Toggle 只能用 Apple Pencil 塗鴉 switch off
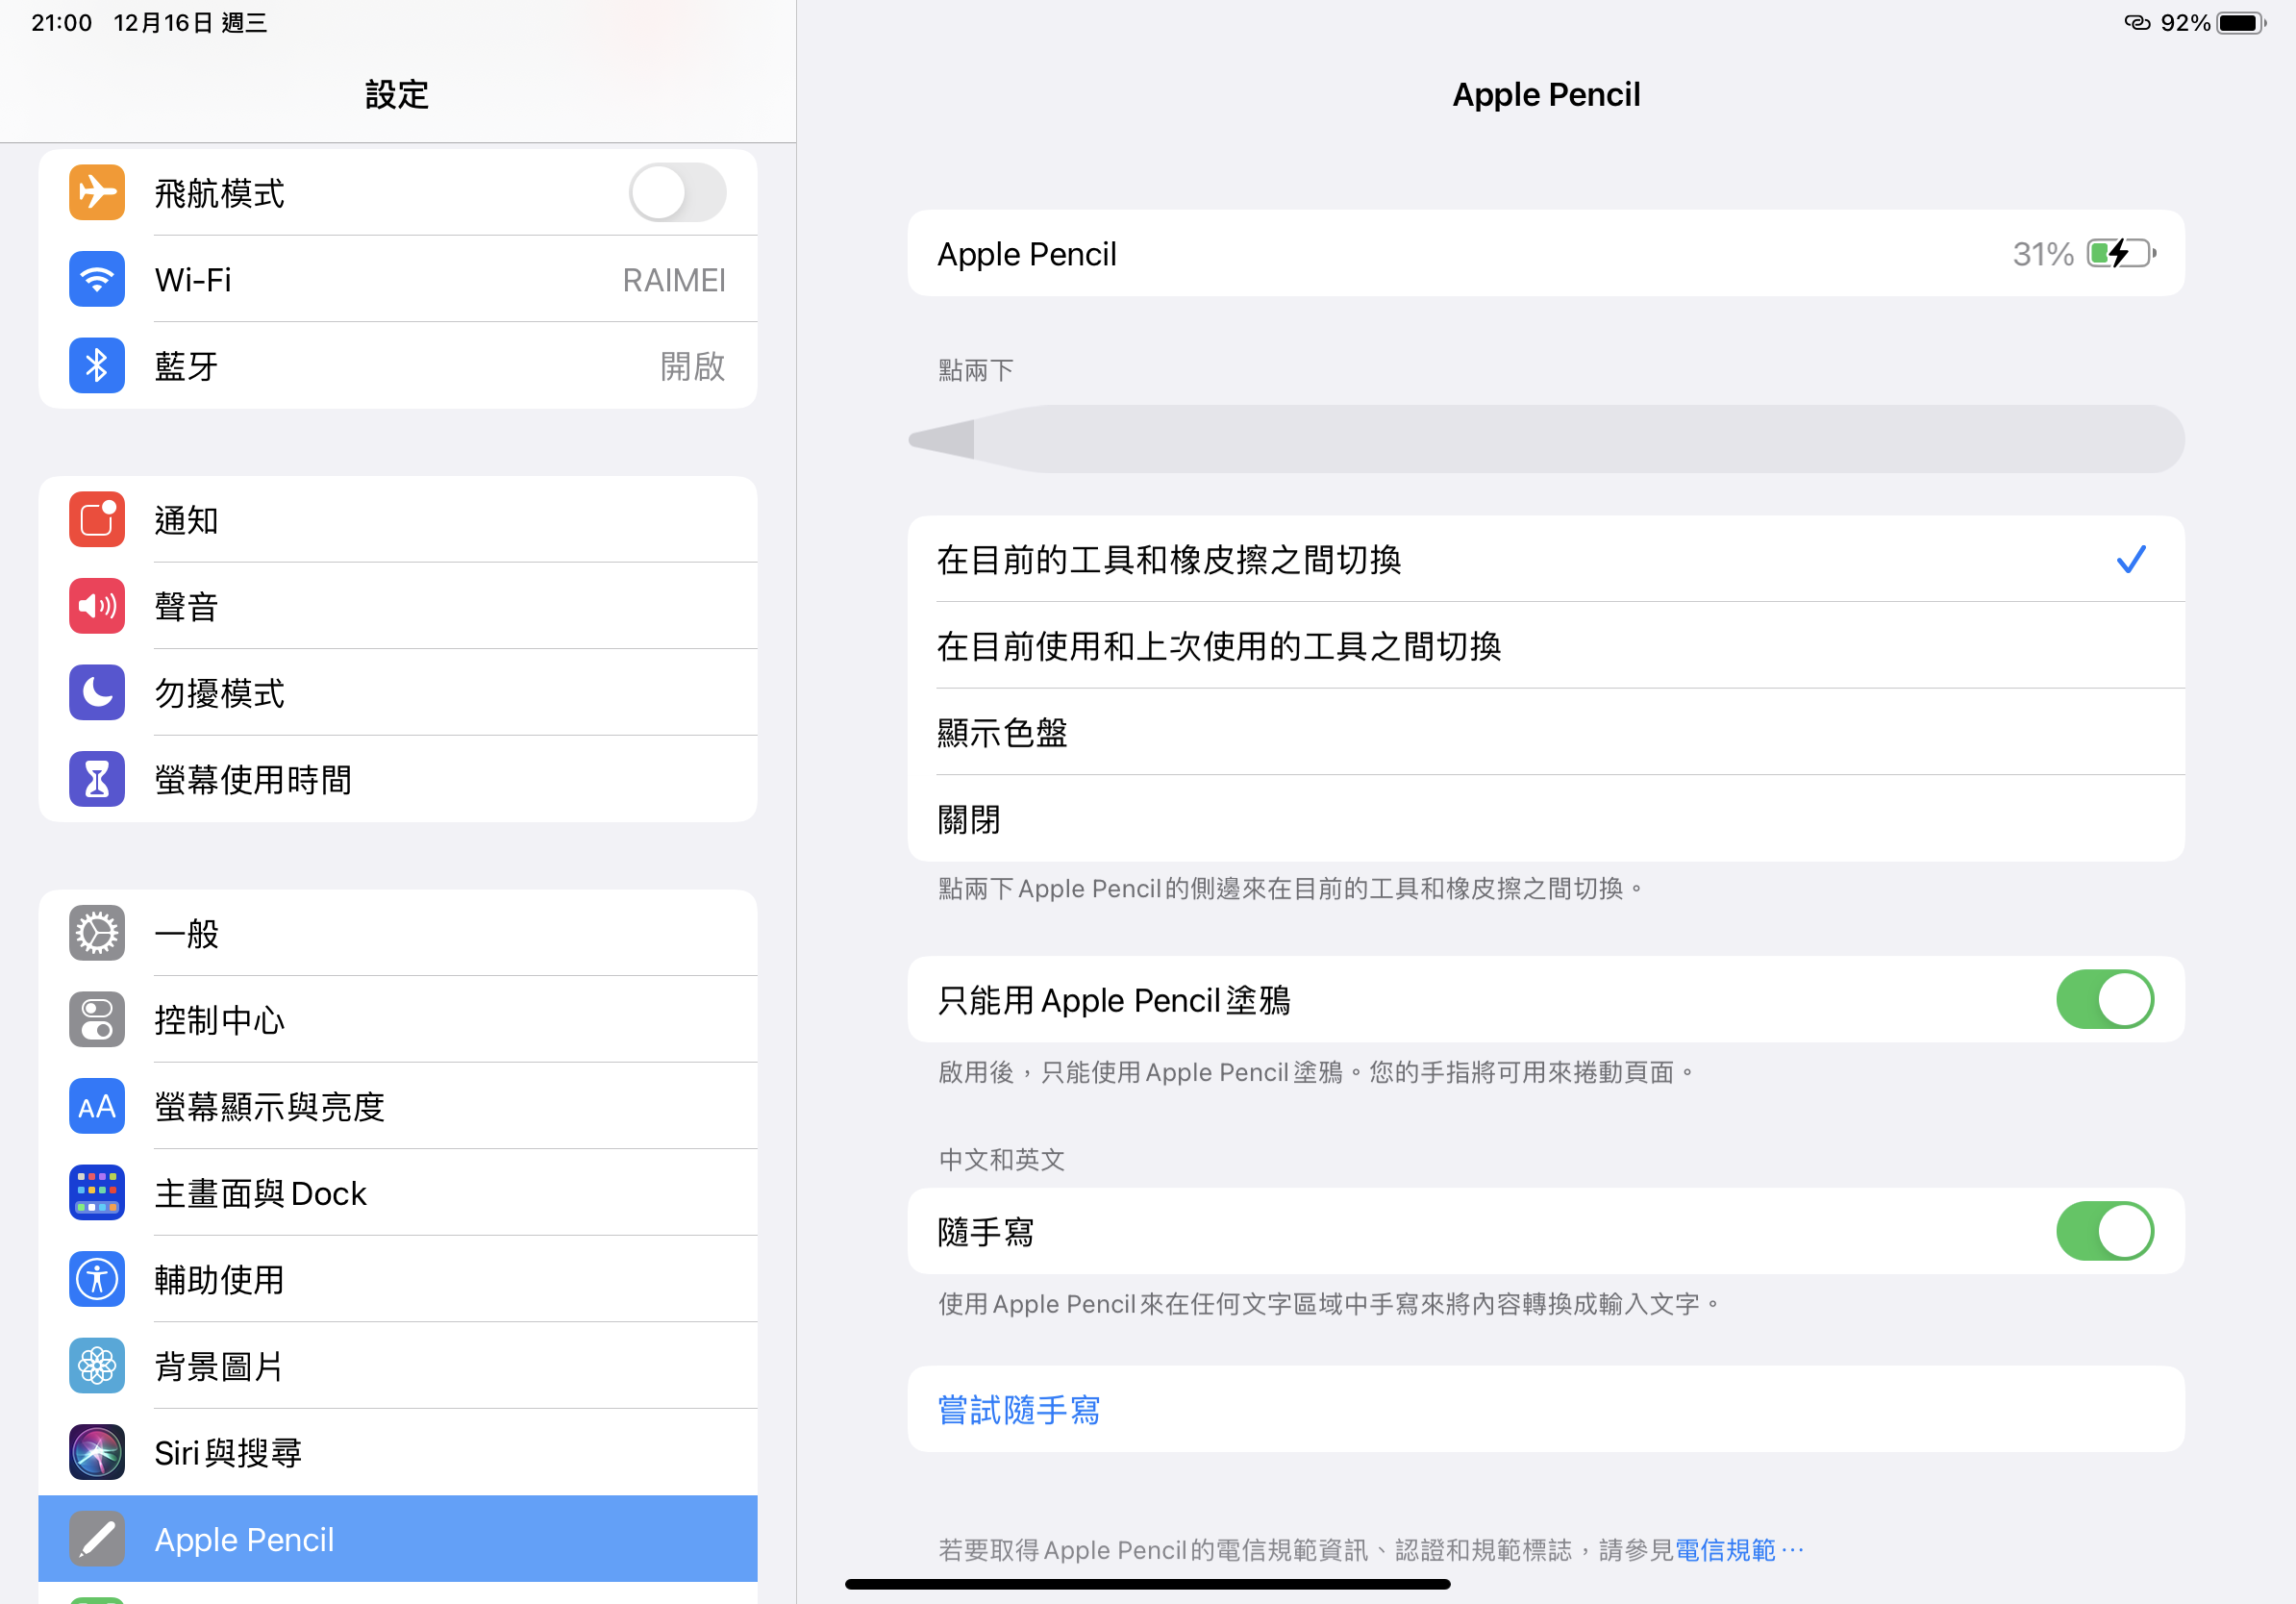 (x=2105, y=999)
